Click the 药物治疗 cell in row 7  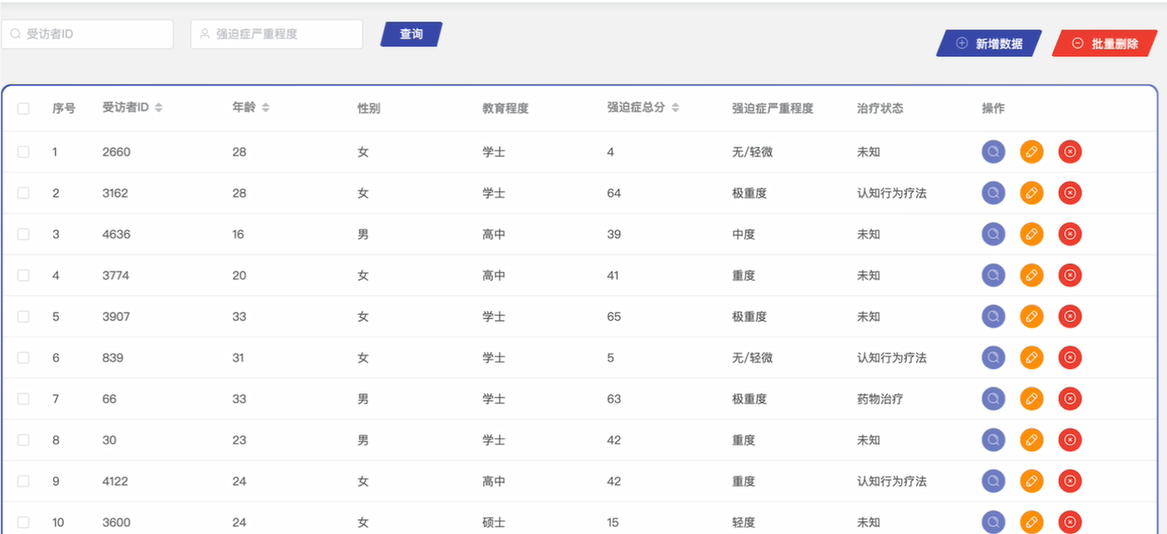click(x=880, y=399)
